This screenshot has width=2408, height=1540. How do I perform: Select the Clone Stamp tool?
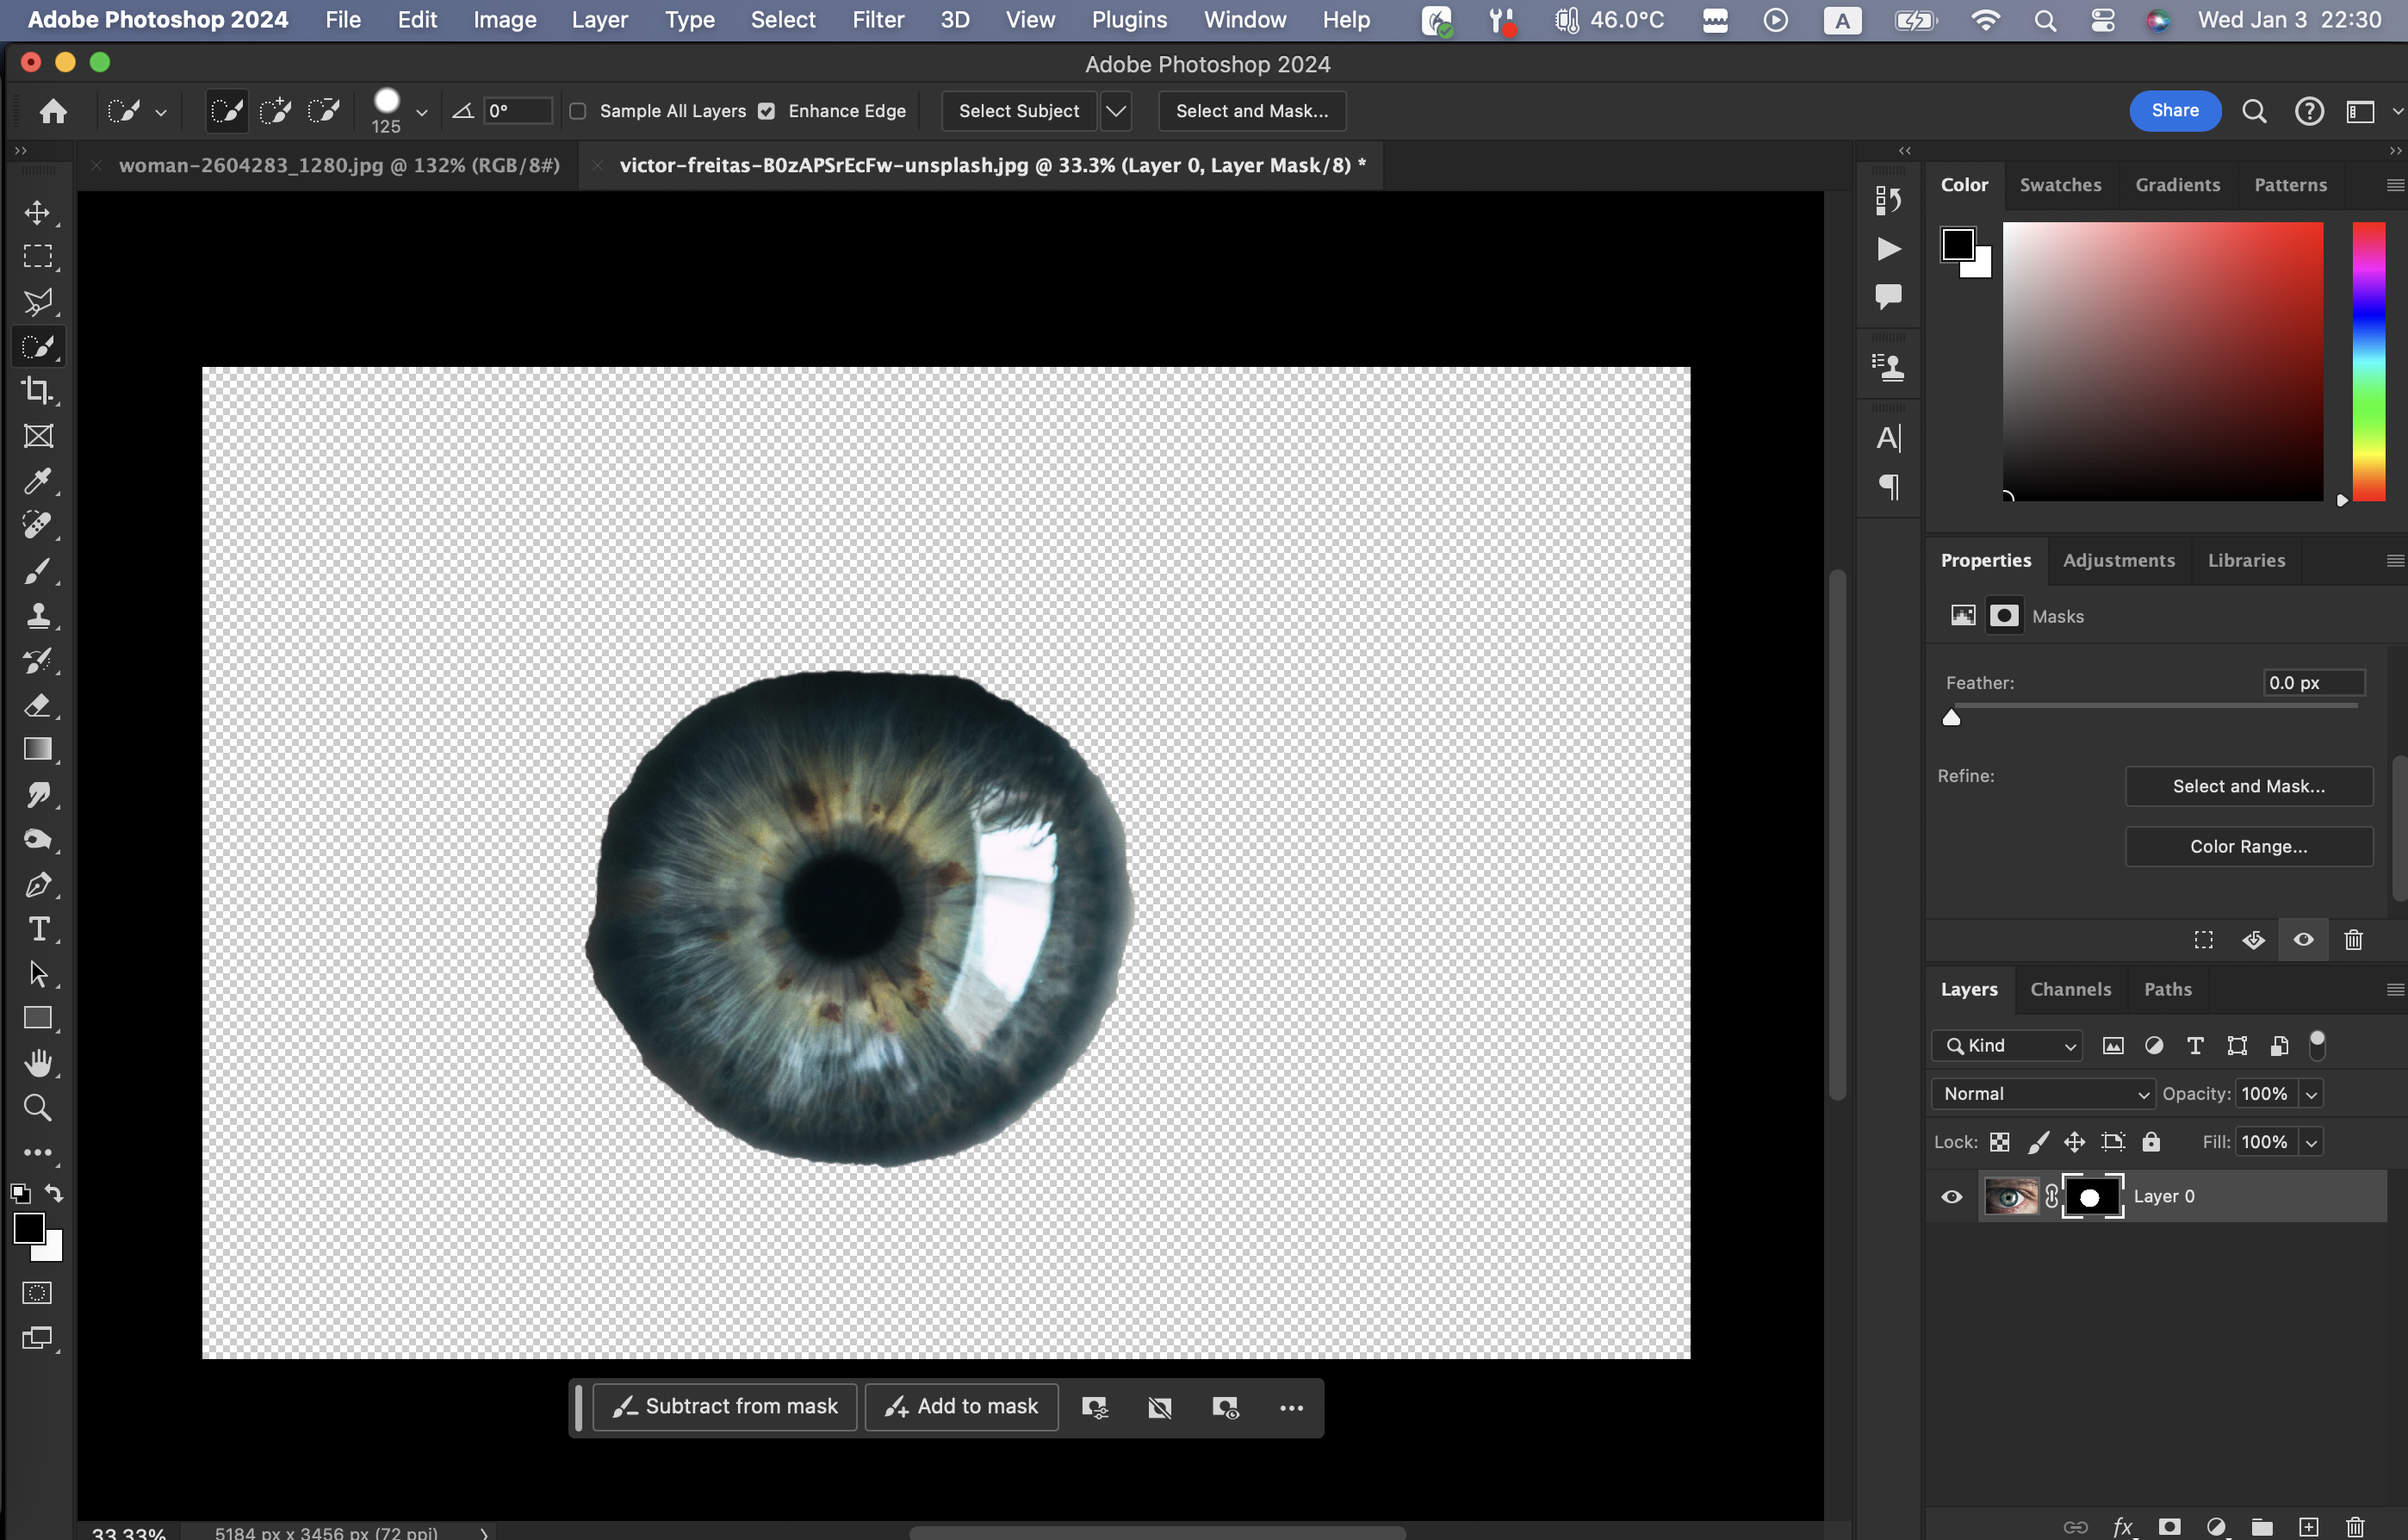point(37,616)
